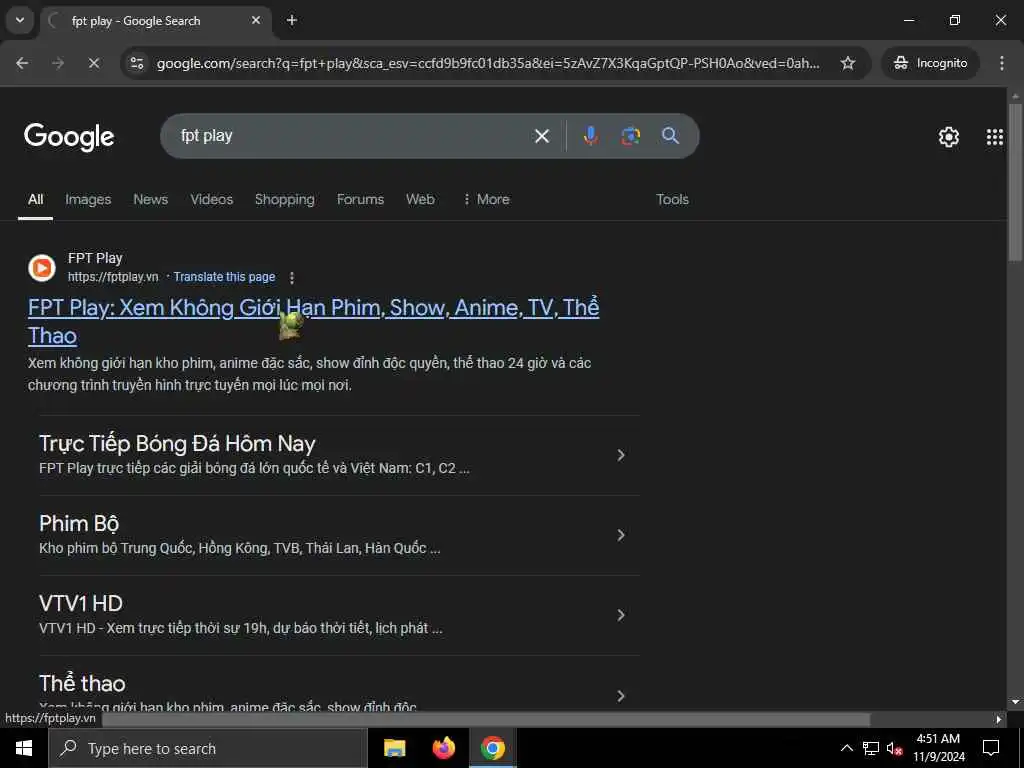The image size is (1024, 768).
Task: Clear the search query with X
Action: [541, 136]
